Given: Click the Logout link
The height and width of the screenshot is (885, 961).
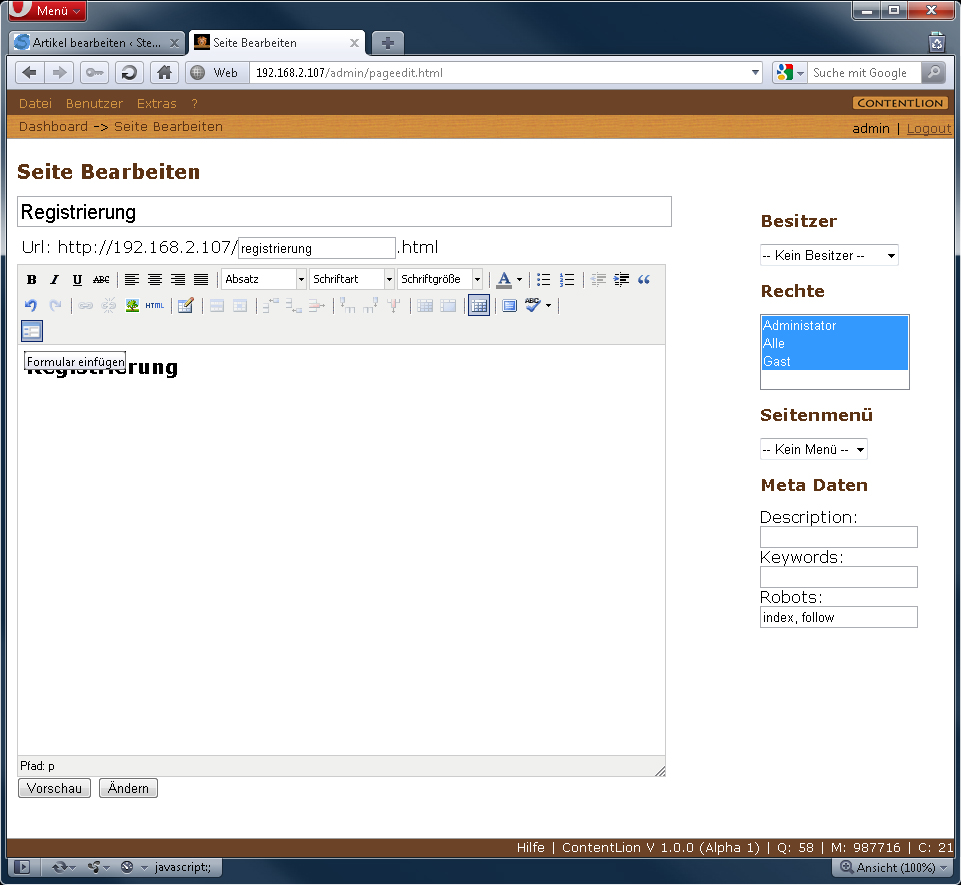Looking at the screenshot, I should (929, 129).
